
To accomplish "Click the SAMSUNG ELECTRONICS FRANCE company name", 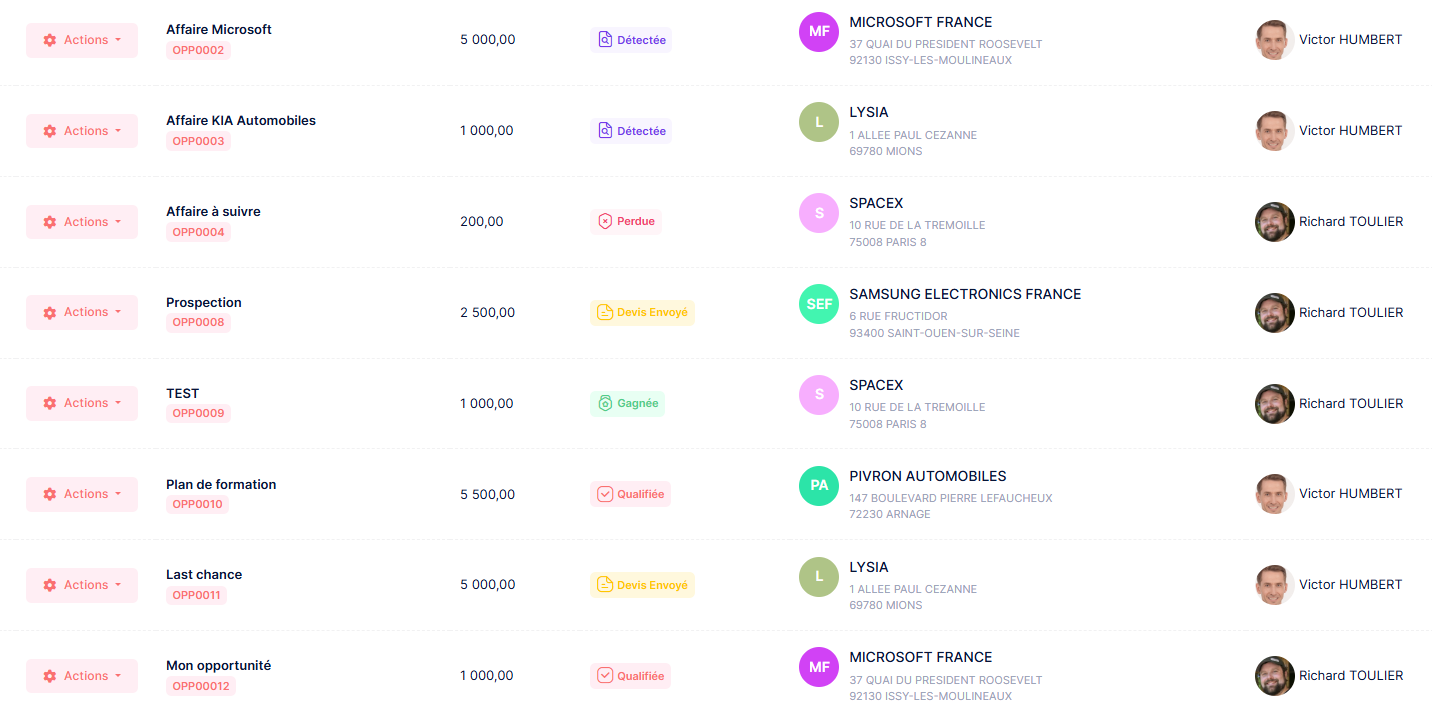I will (x=965, y=294).
